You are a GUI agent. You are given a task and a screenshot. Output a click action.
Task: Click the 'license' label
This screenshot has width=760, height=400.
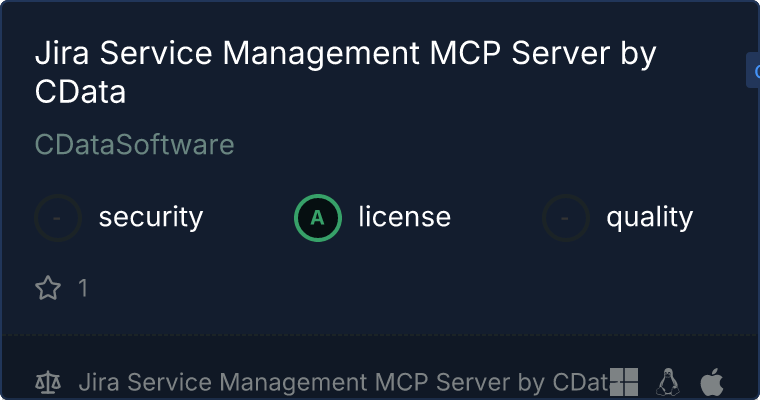pyautogui.click(x=405, y=217)
